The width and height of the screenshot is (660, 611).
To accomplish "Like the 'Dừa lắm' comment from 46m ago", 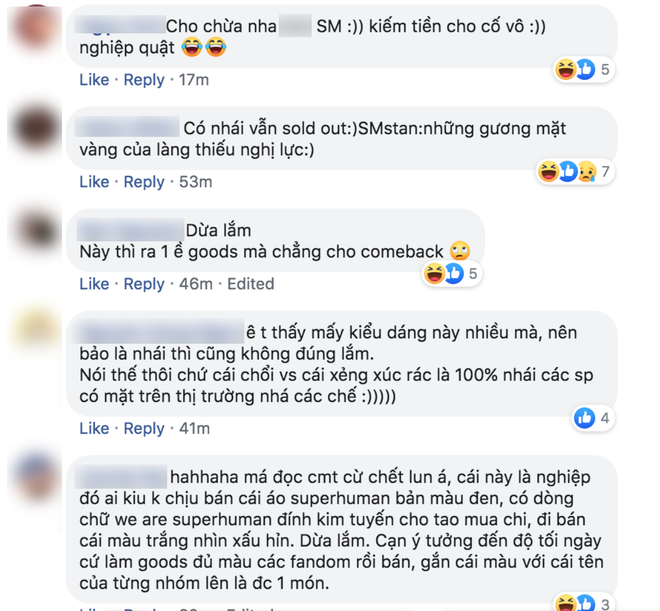I will (x=94, y=284).
